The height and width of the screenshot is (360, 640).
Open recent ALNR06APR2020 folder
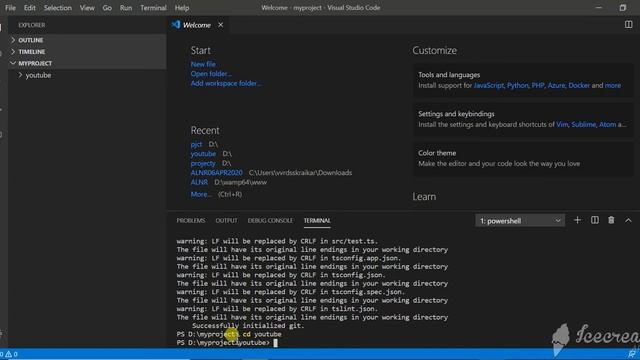pyautogui.click(x=216, y=173)
